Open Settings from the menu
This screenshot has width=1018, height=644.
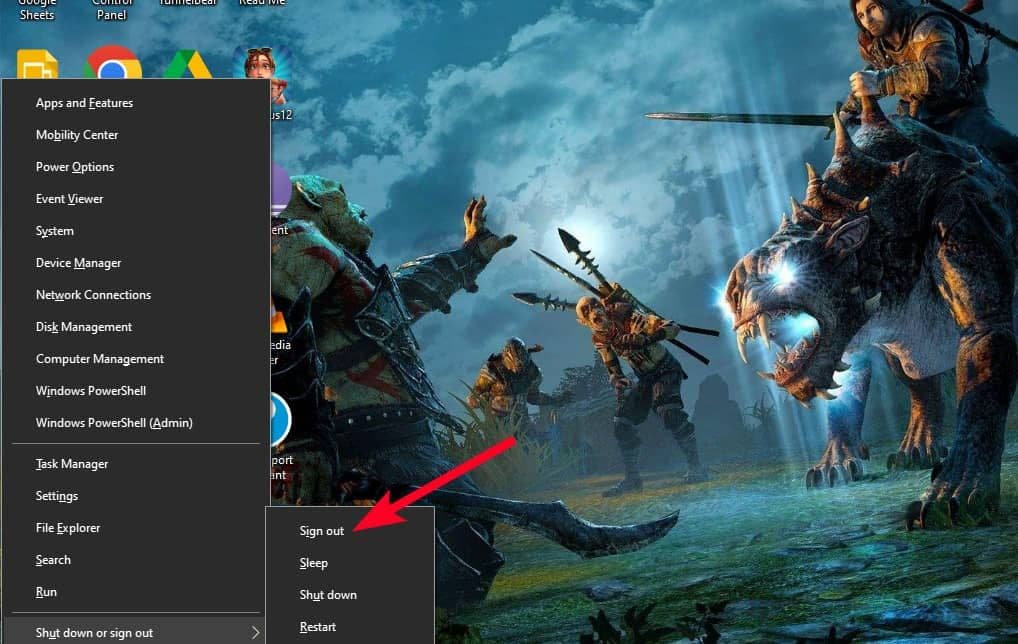pyautogui.click(x=57, y=495)
